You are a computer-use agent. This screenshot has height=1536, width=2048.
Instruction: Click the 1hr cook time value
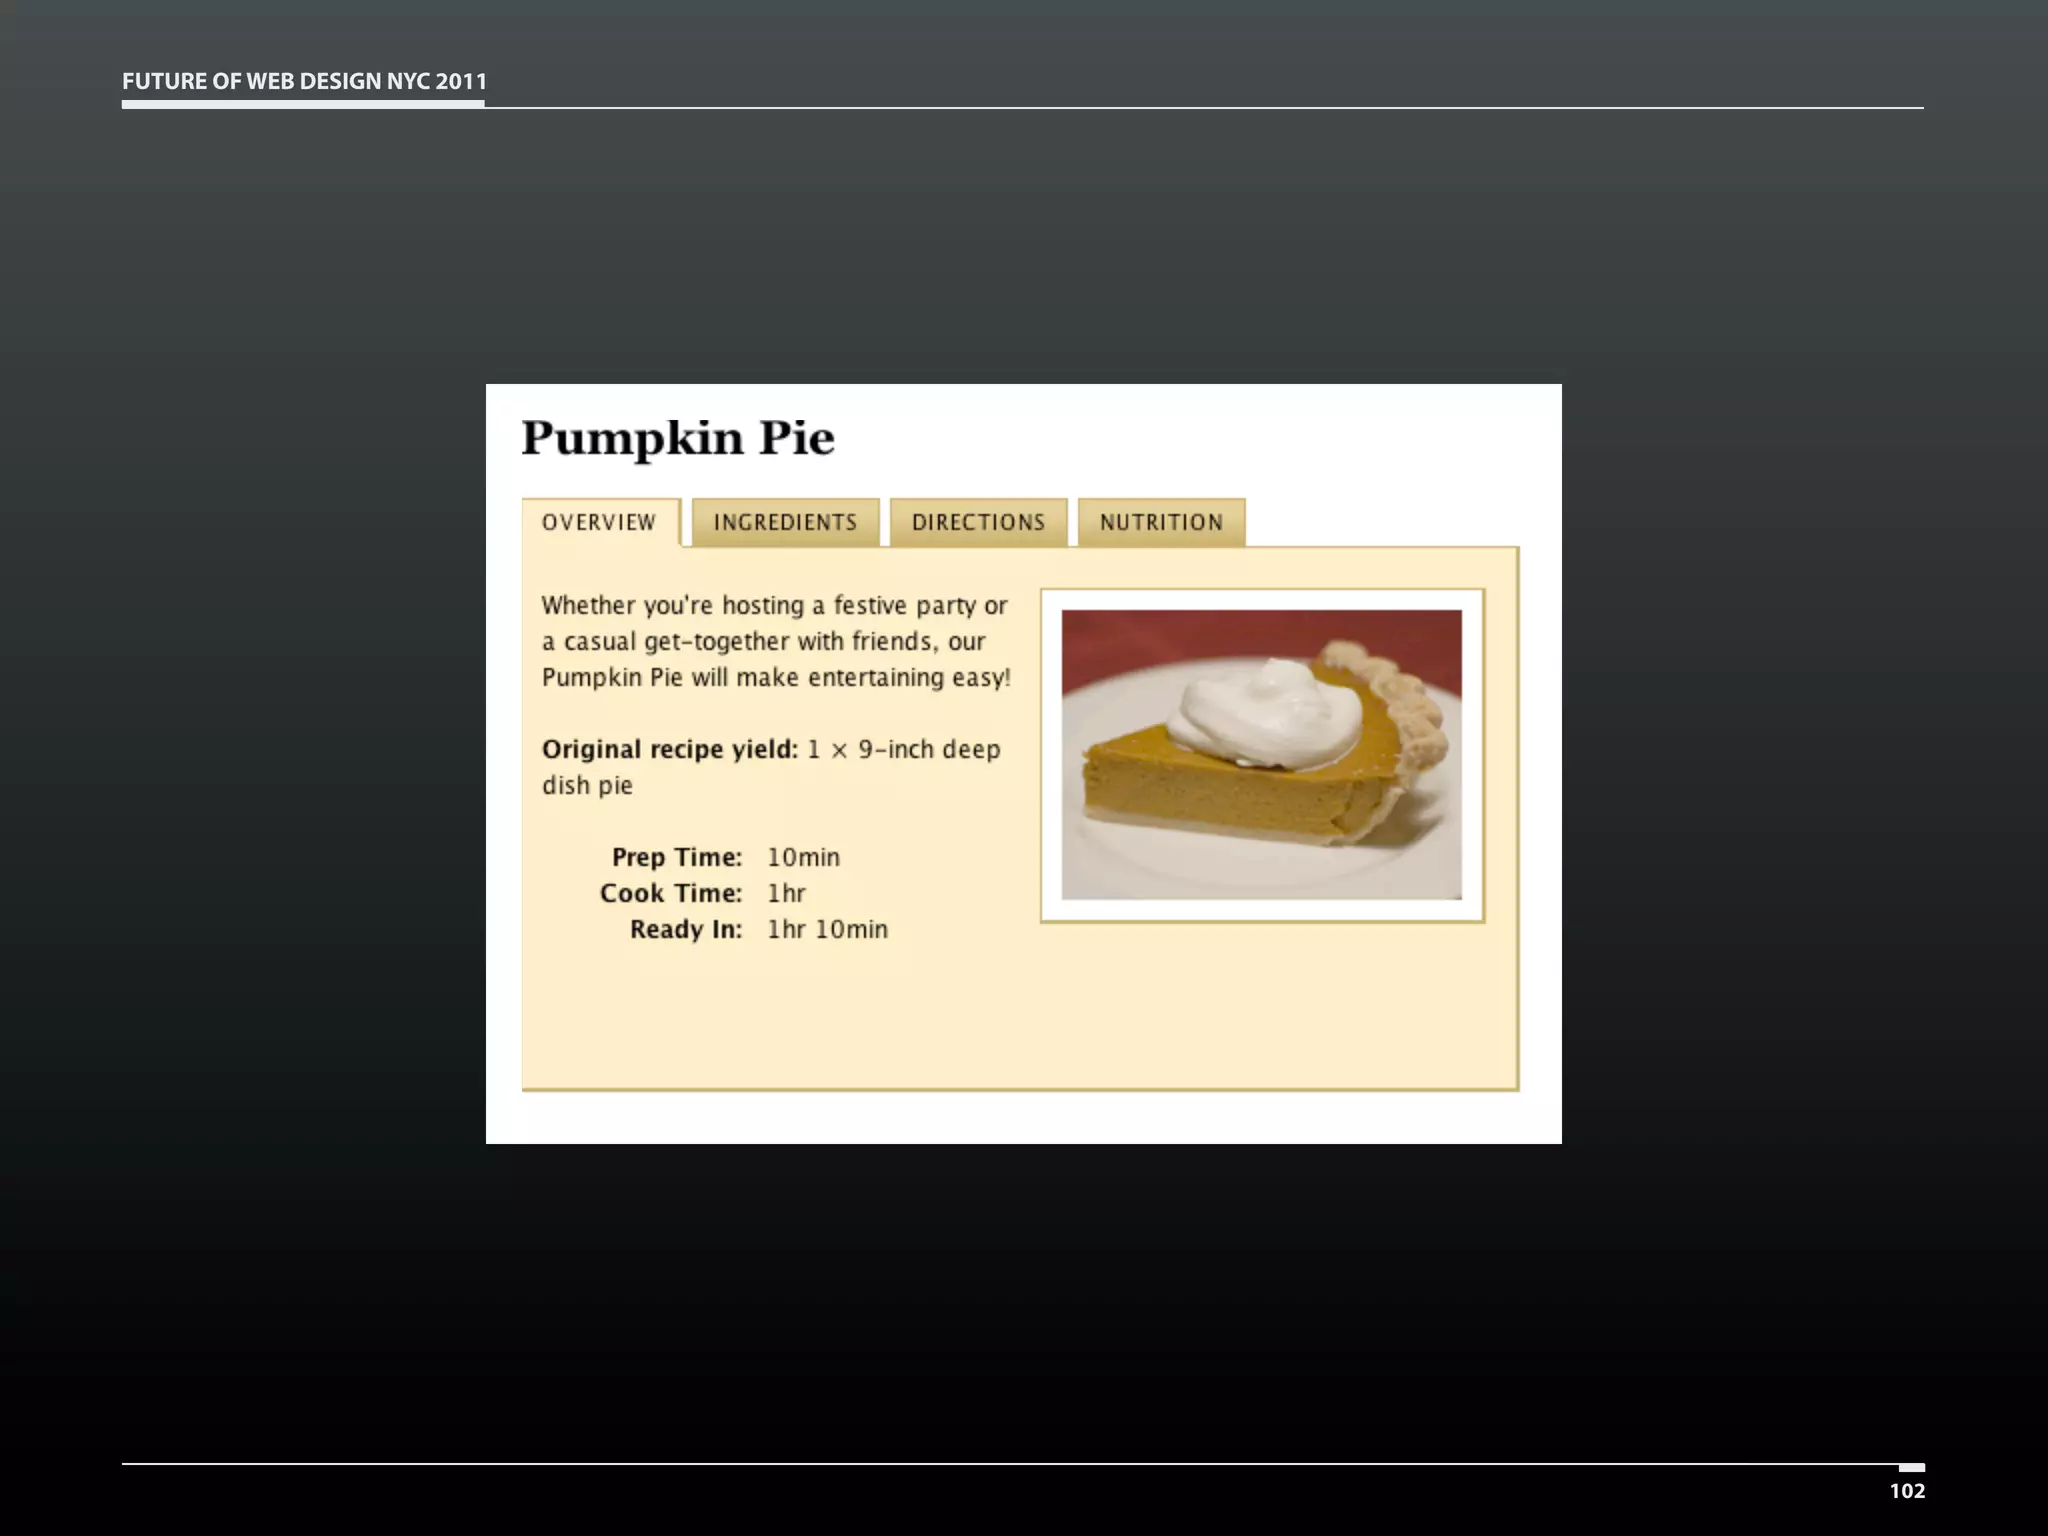[786, 893]
